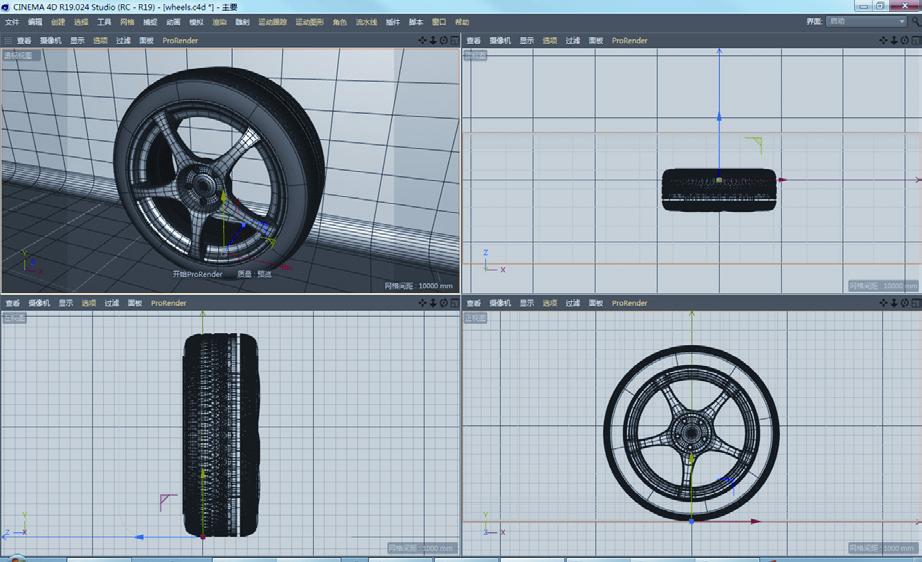Open 显示 menu in bottom-left viewport

65,303
